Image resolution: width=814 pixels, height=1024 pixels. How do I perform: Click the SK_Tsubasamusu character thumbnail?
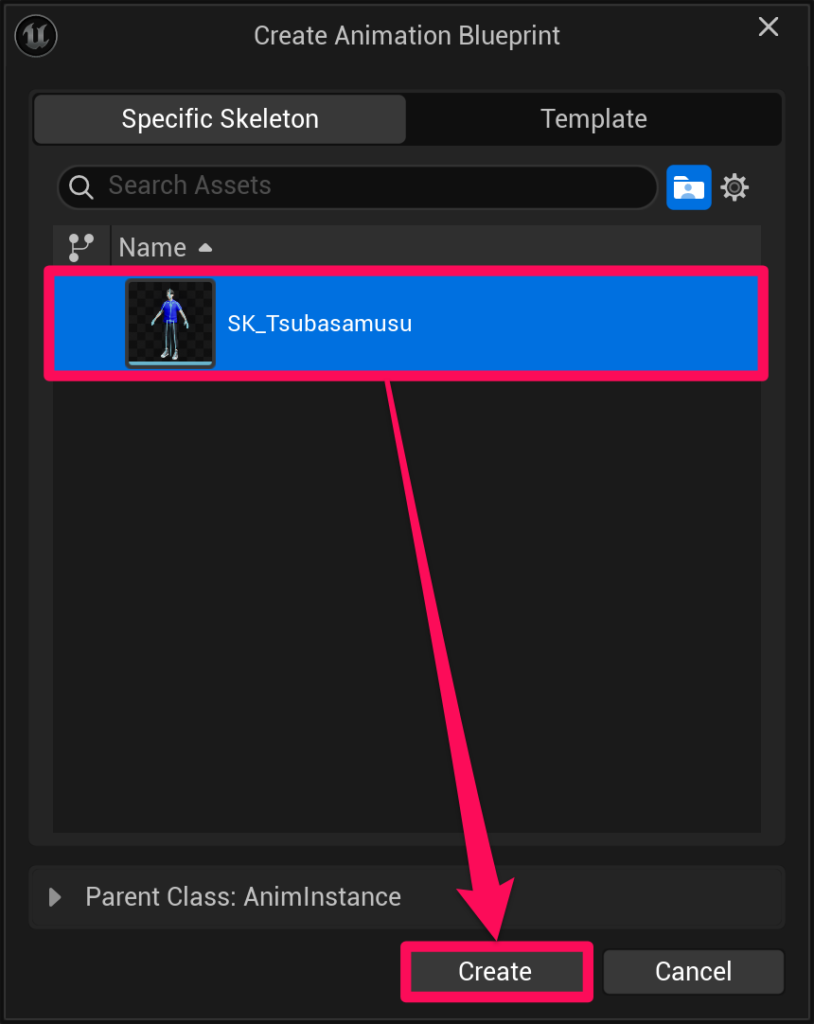(170, 324)
